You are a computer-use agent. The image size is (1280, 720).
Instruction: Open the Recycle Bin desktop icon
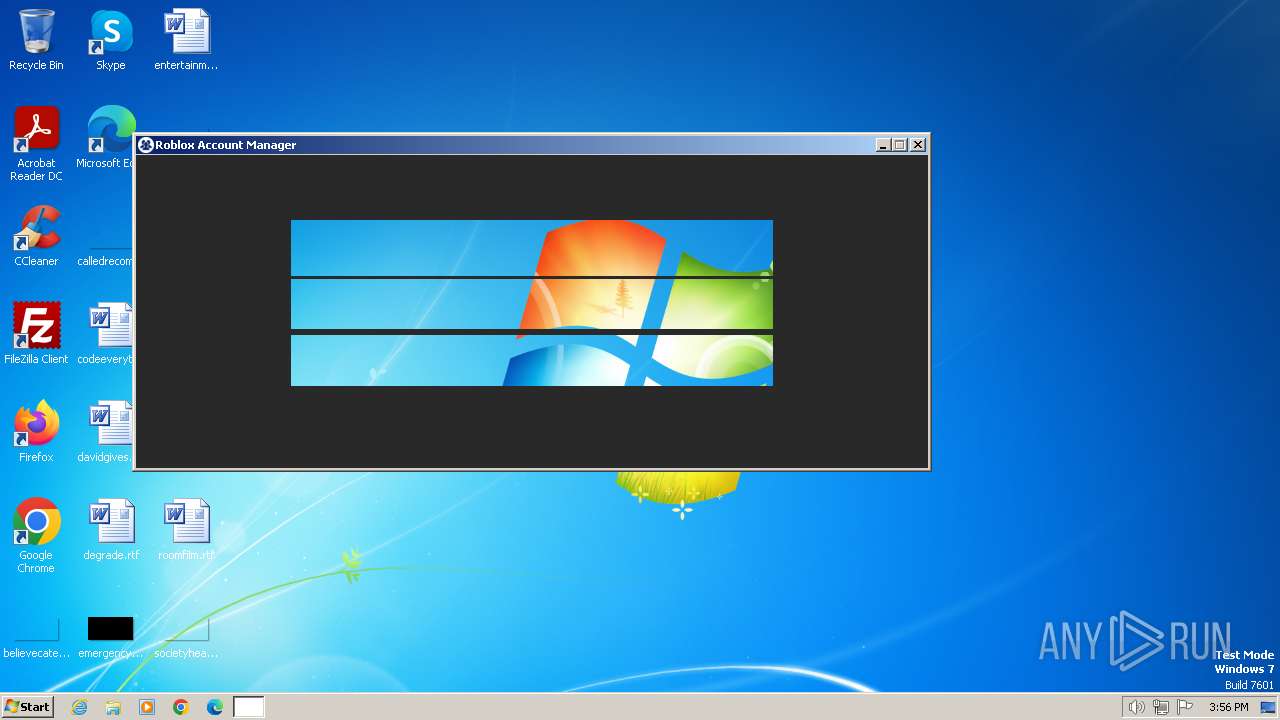(36, 40)
